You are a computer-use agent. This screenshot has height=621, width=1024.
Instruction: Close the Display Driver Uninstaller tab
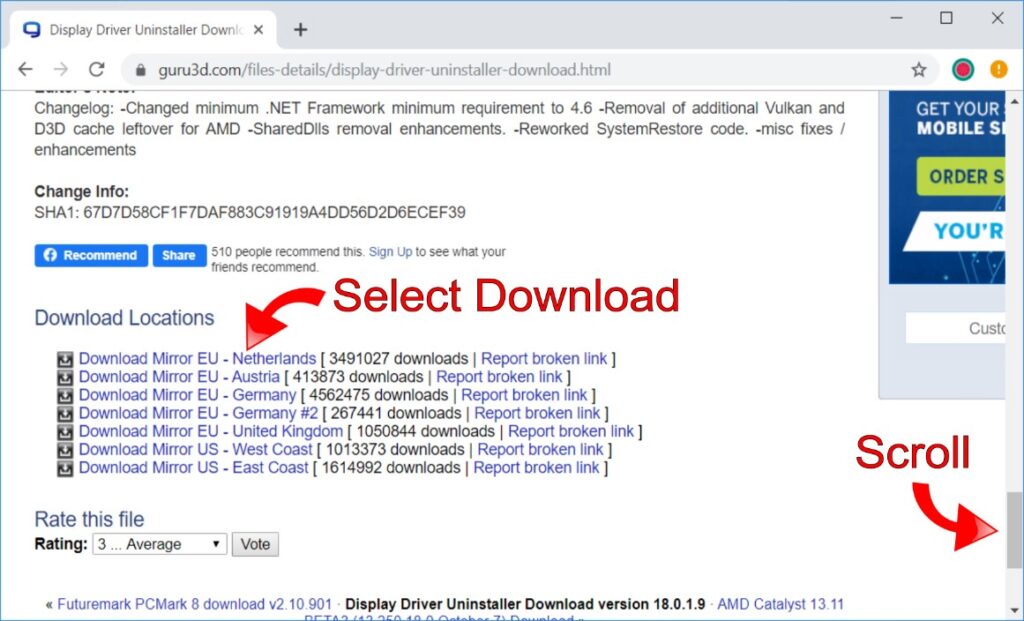pyautogui.click(x=260, y=30)
